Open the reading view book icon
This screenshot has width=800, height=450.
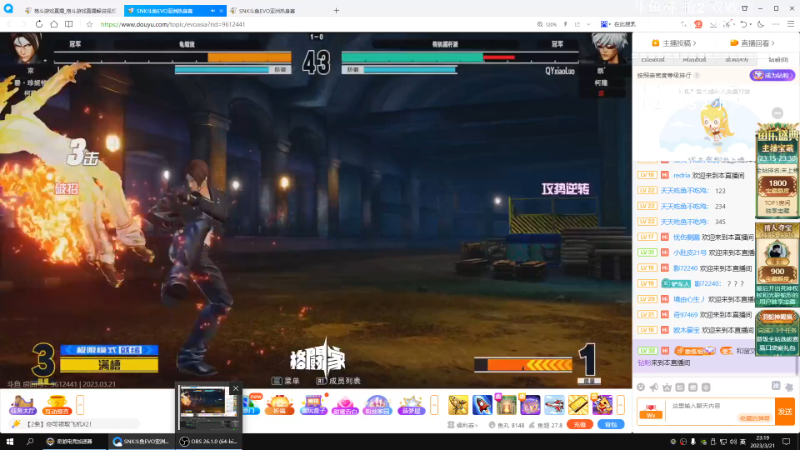tap(69, 24)
